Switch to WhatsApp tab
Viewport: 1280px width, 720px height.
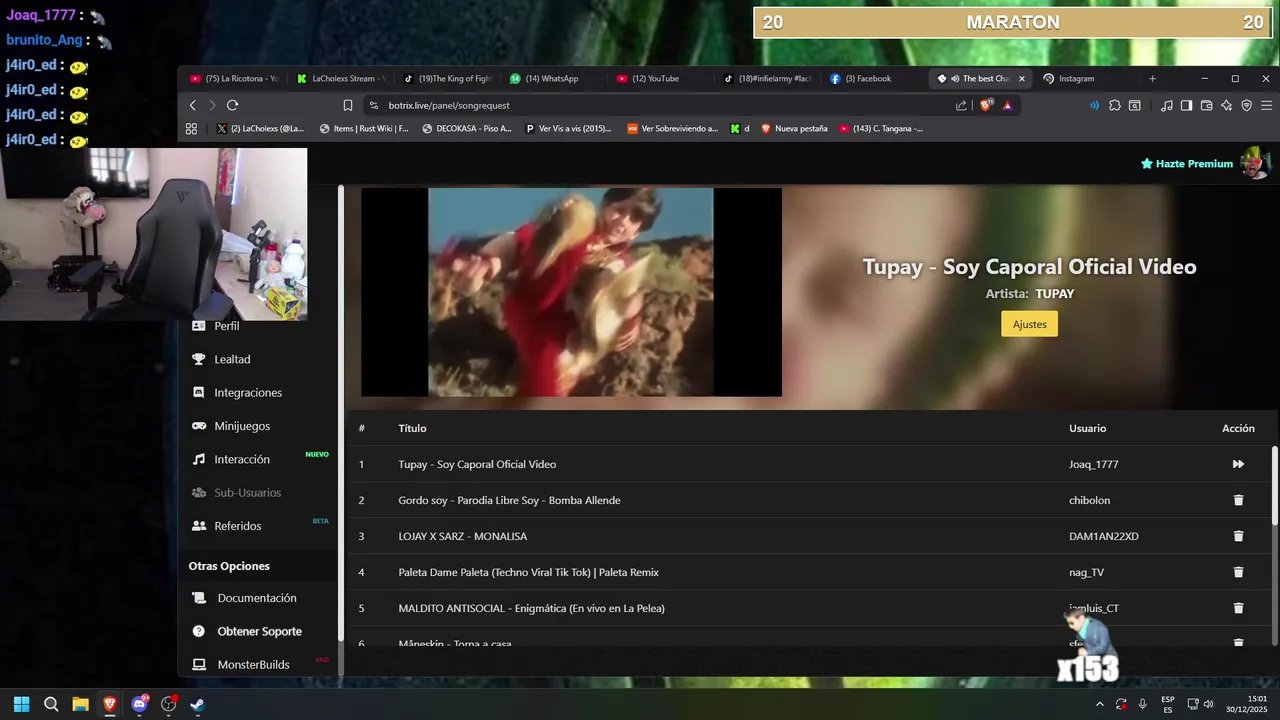click(555, 78)
